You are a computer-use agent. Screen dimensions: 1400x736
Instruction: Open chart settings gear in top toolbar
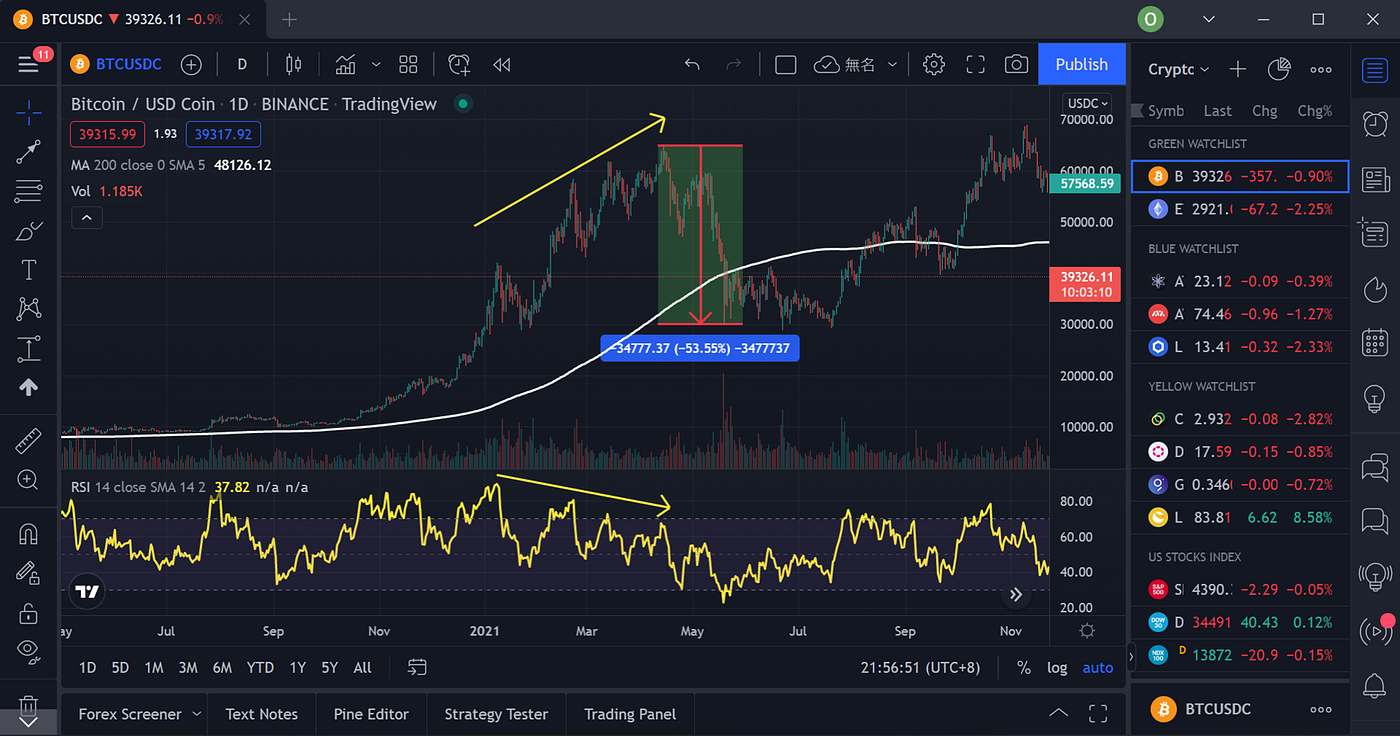pos(934,64)
